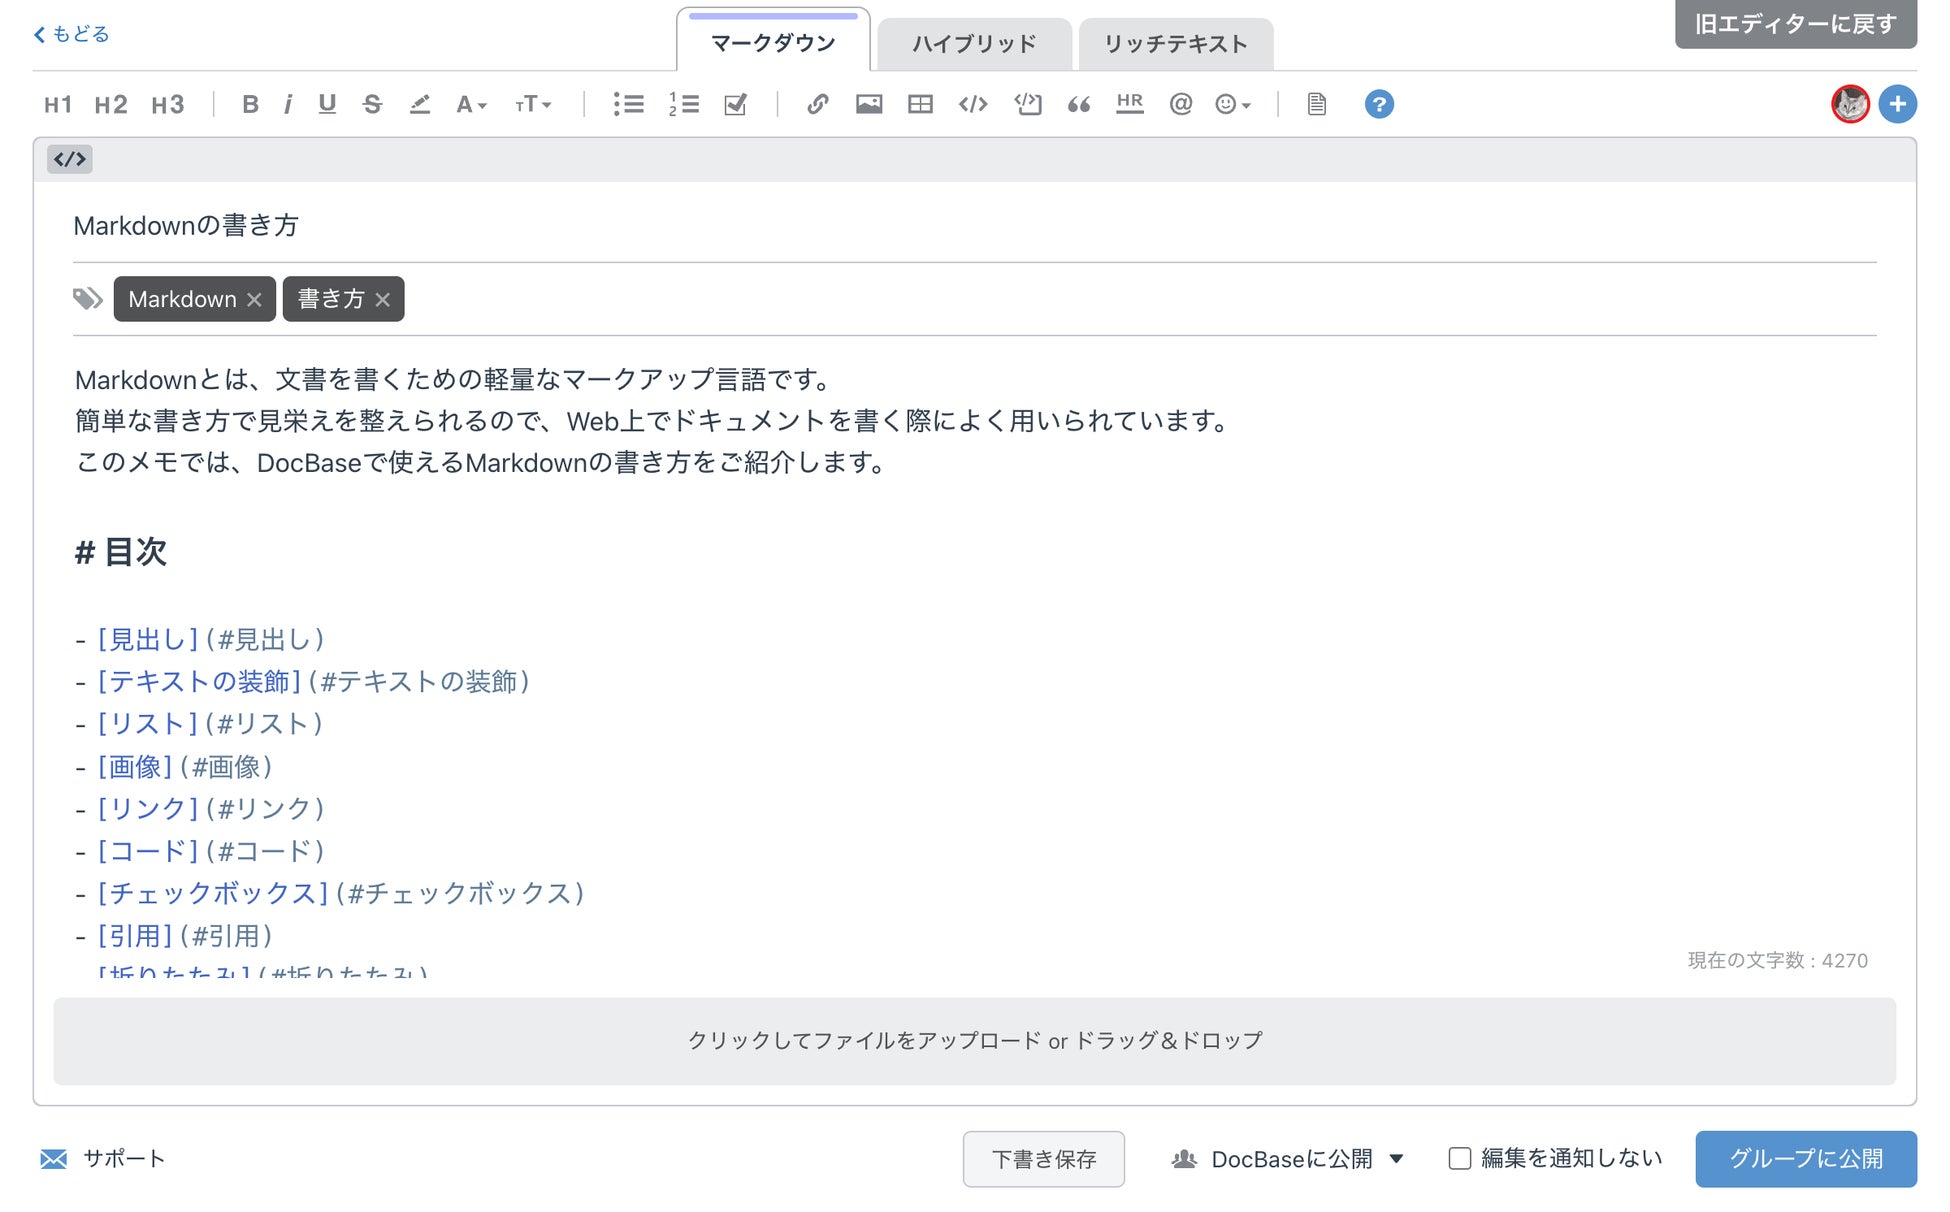Image resolution: width=1950 pixels, height=1212 pixels.
Task: Insert an image from the toolbar
Action: click(x=868, y=104)
